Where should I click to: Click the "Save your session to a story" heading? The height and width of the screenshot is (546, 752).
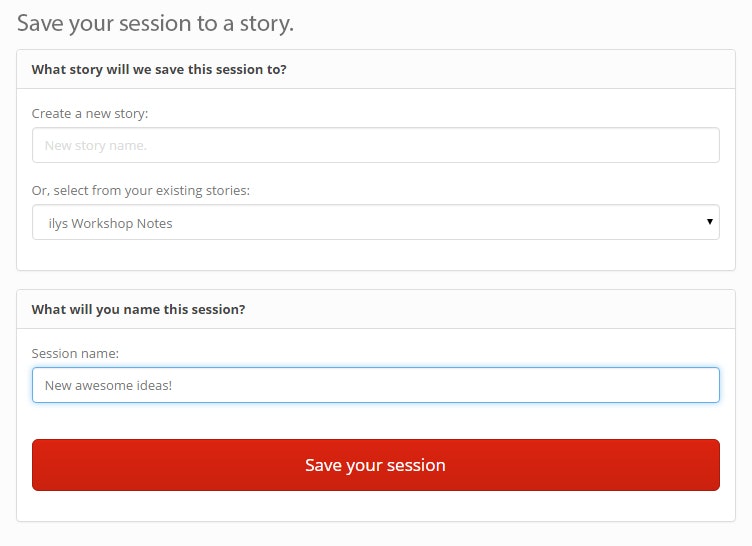tap(155, 23)
